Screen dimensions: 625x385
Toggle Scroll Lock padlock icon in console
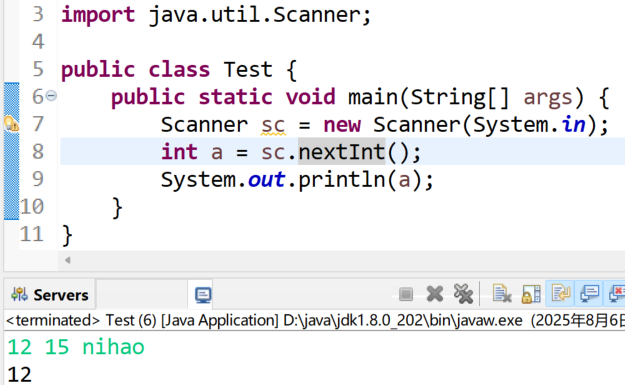pos(531,294)
